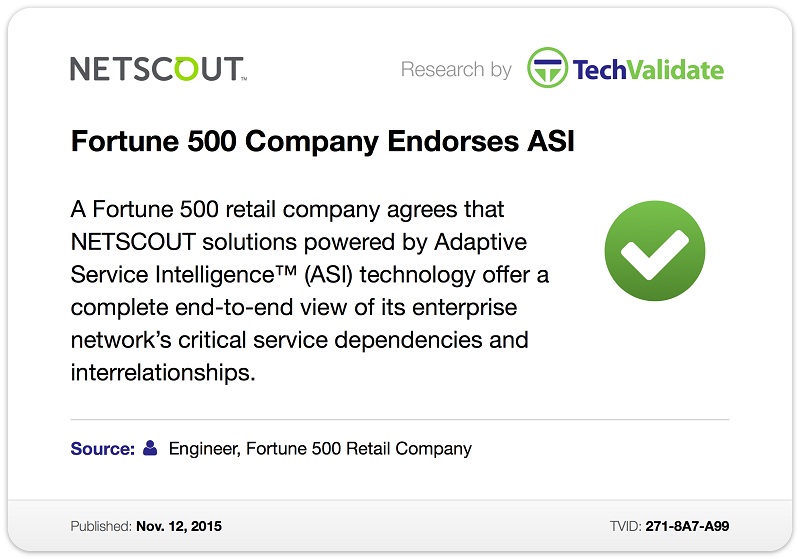This screenshot has width=800, height=559.
Task: Click the "Source:" label
Action: [103, 448]
